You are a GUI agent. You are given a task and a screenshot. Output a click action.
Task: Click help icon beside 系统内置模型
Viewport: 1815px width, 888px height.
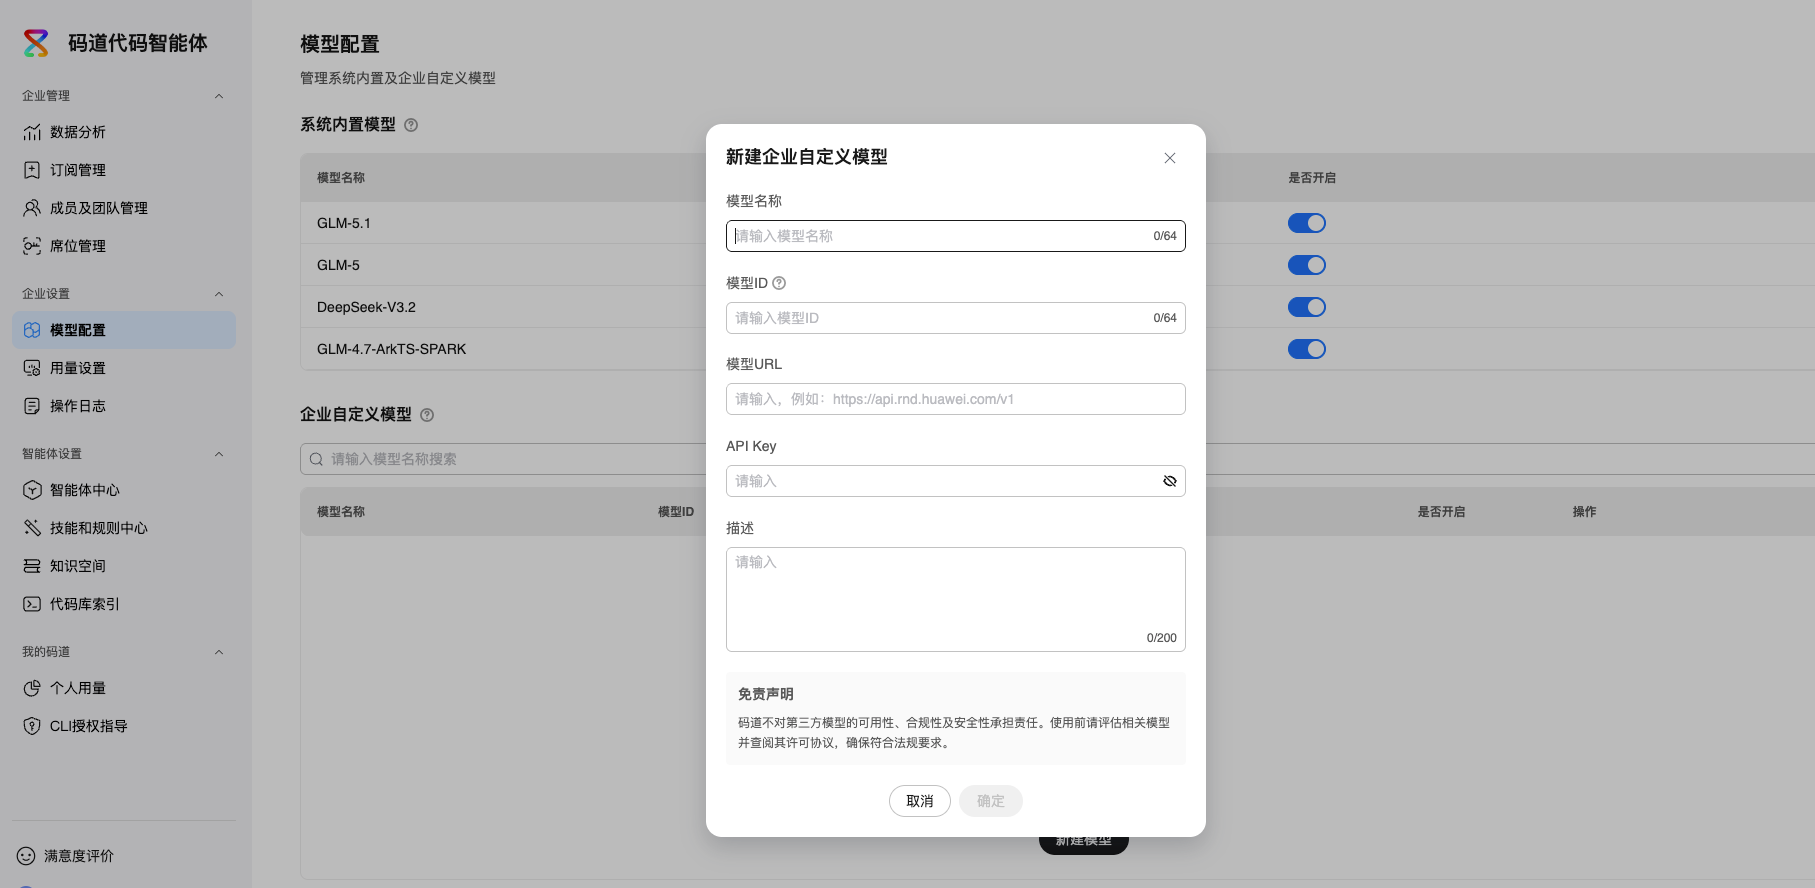click(411, 125)
